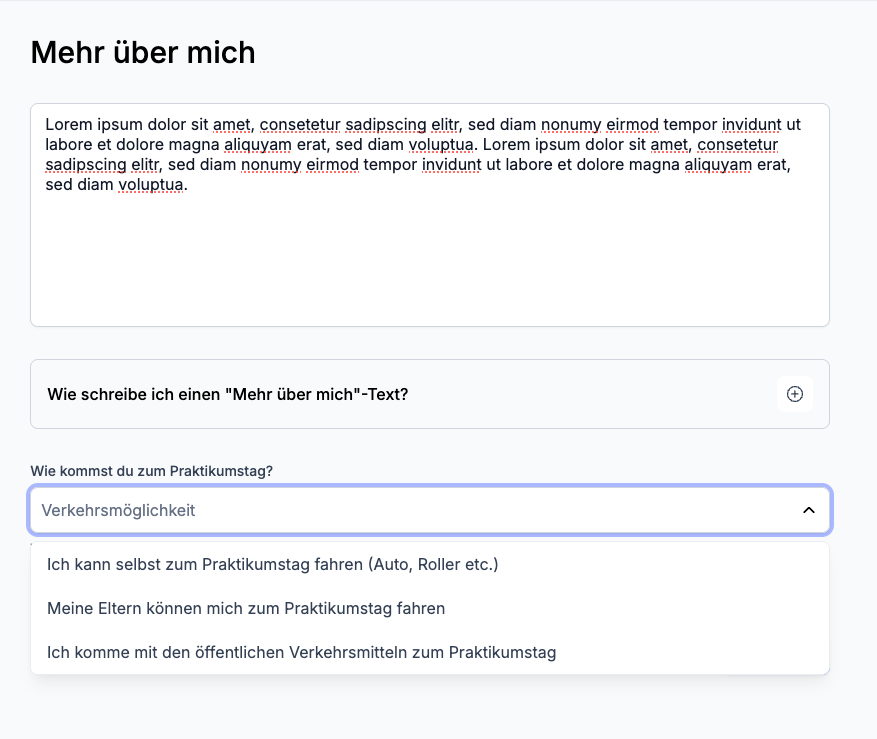Click the word 'invidunt' on the first line
This screenshot has width=877, height=739.
point(739,125)
